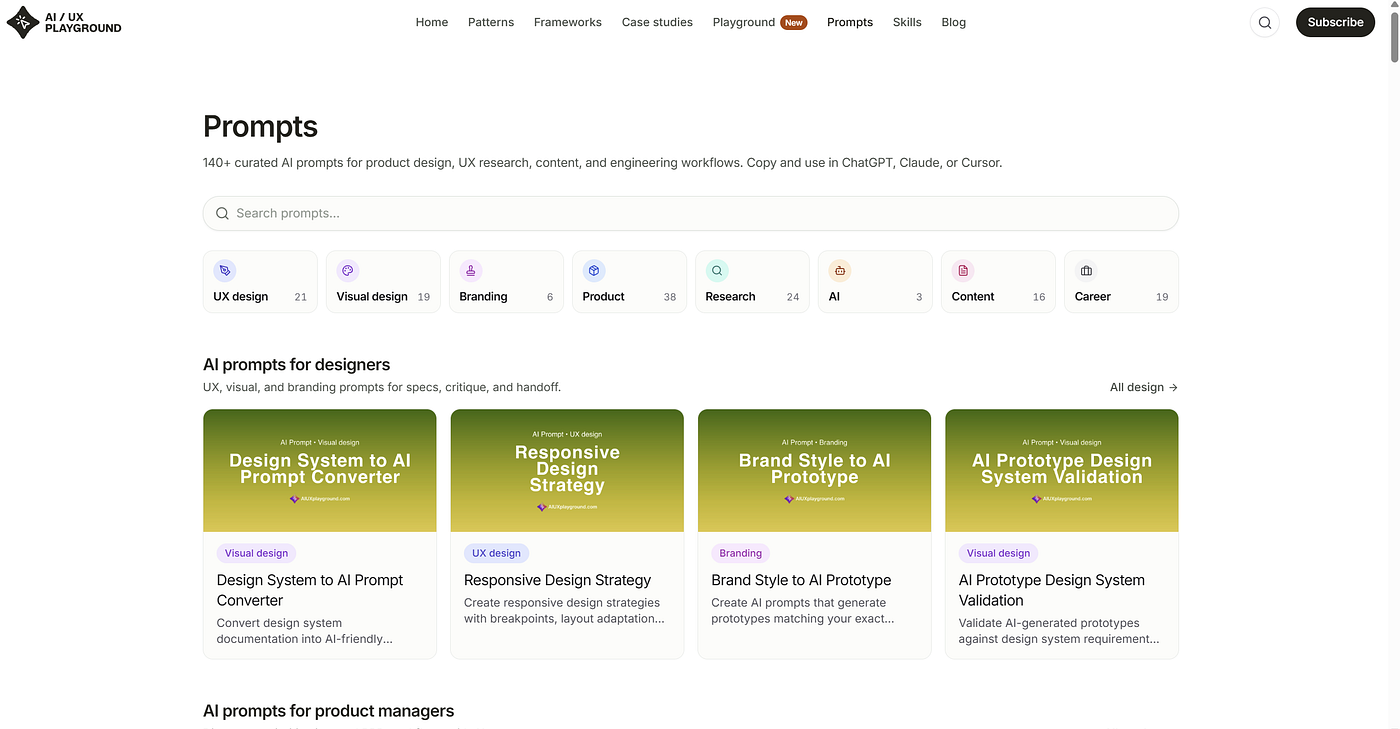
Task: Filter by AI category label
Action: (834, 296)
